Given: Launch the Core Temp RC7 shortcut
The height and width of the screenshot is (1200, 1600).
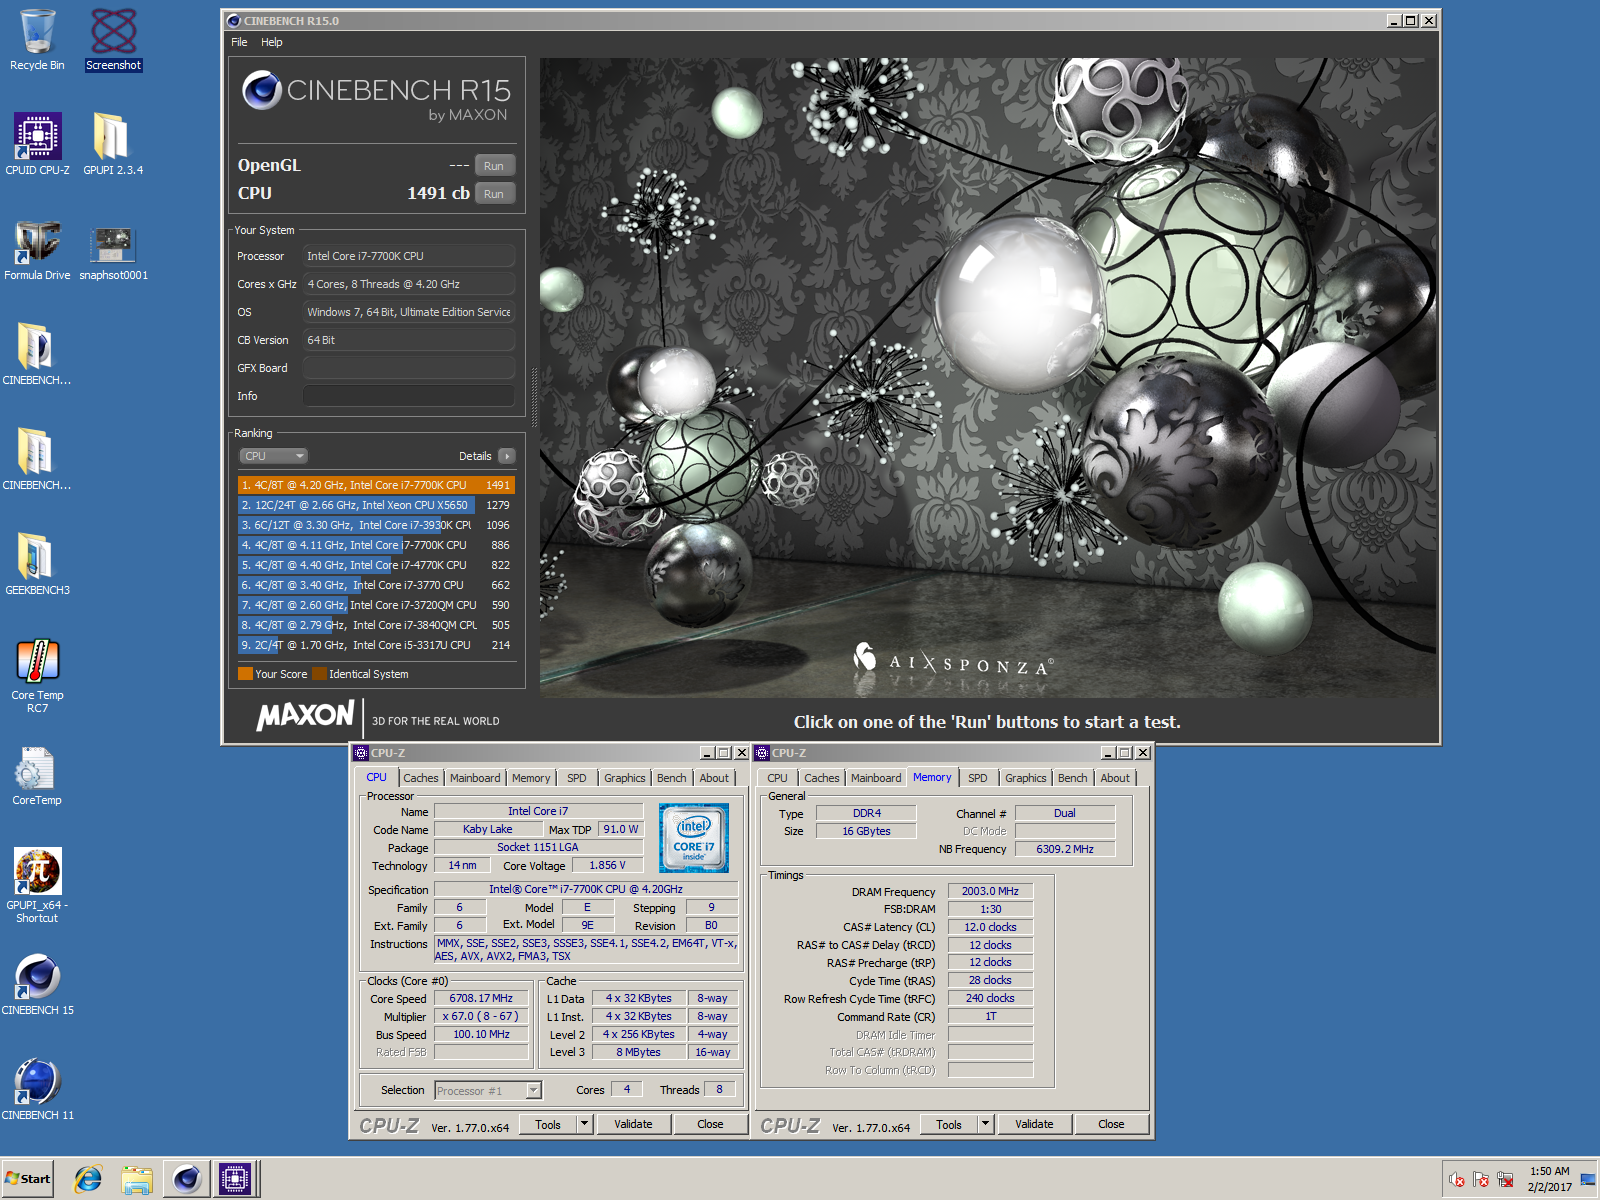Looking at the screenshot, I should pyautogui.click(x=37, y=675).
